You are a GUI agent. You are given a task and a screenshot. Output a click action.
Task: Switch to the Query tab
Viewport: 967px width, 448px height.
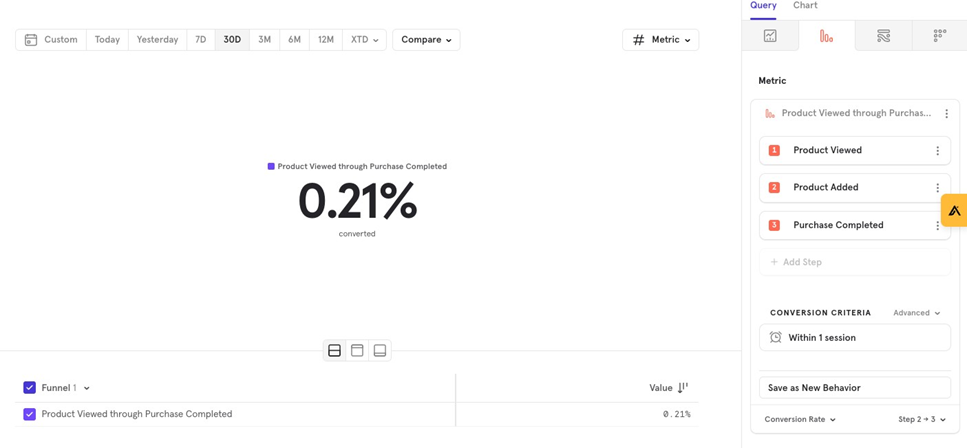pyautogui.click(x=763, y=6)
